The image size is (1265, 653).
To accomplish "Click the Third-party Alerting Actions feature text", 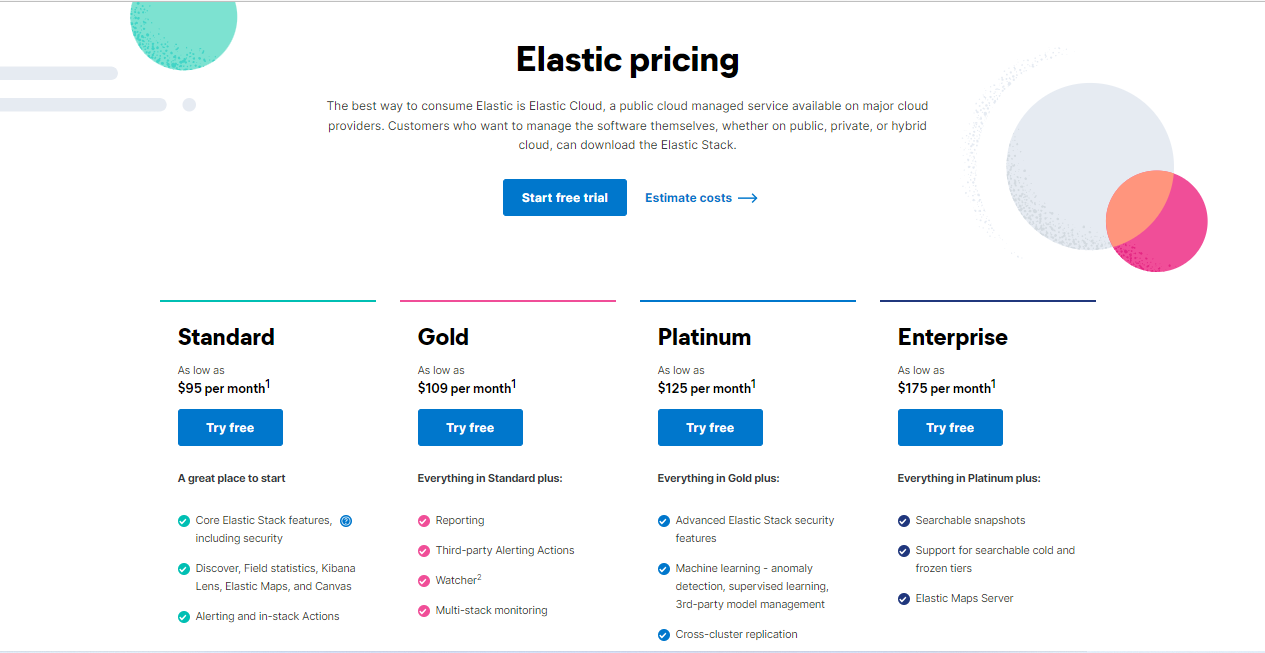I will [505, 551].
